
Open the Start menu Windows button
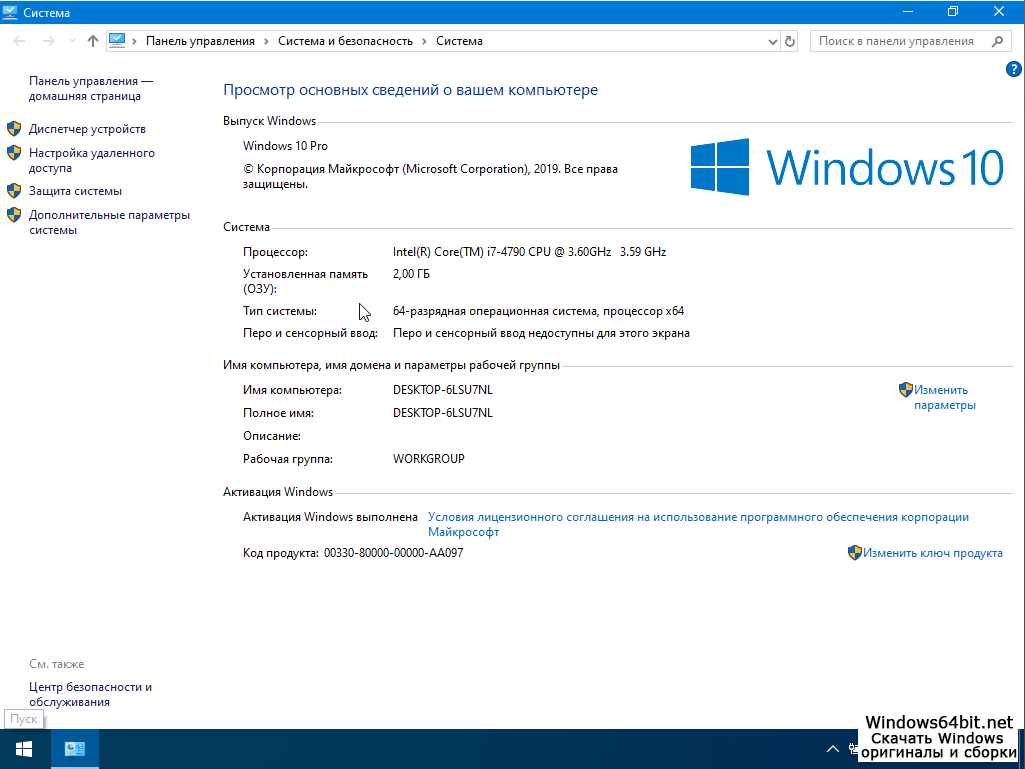[23, 749]
